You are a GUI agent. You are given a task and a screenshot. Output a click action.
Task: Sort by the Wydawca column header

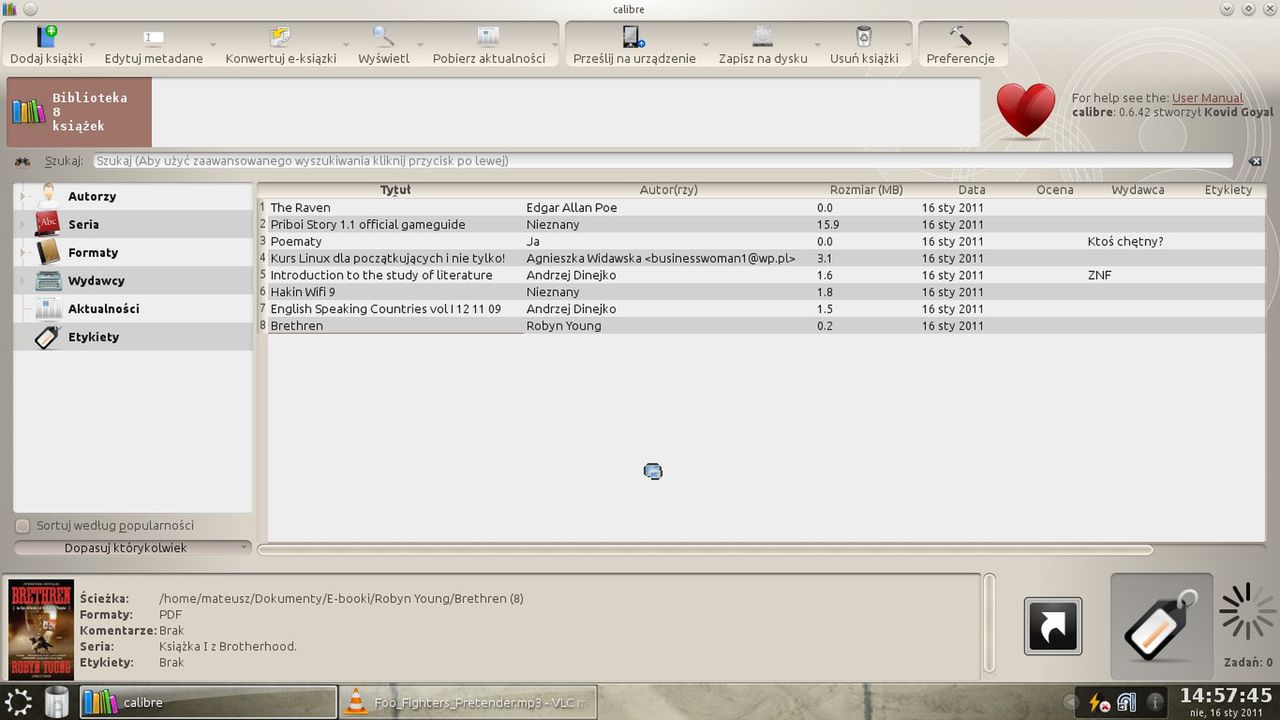1138,189
